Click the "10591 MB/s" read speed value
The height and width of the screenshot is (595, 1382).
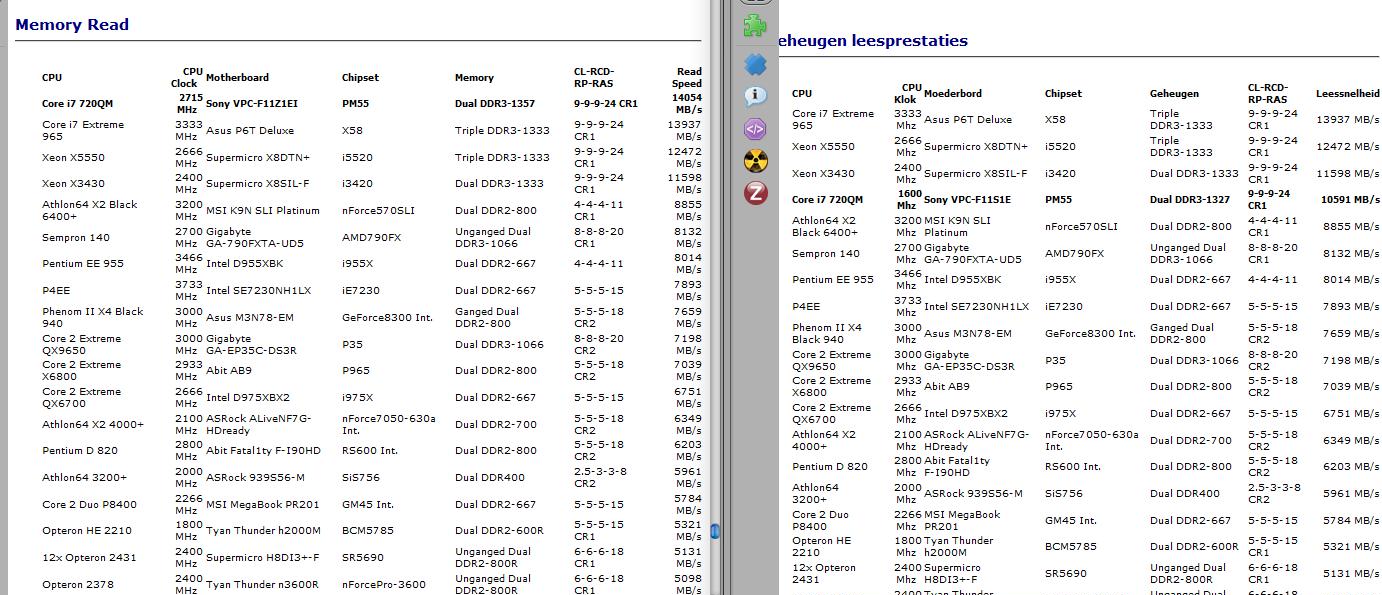coord(1350,200)
